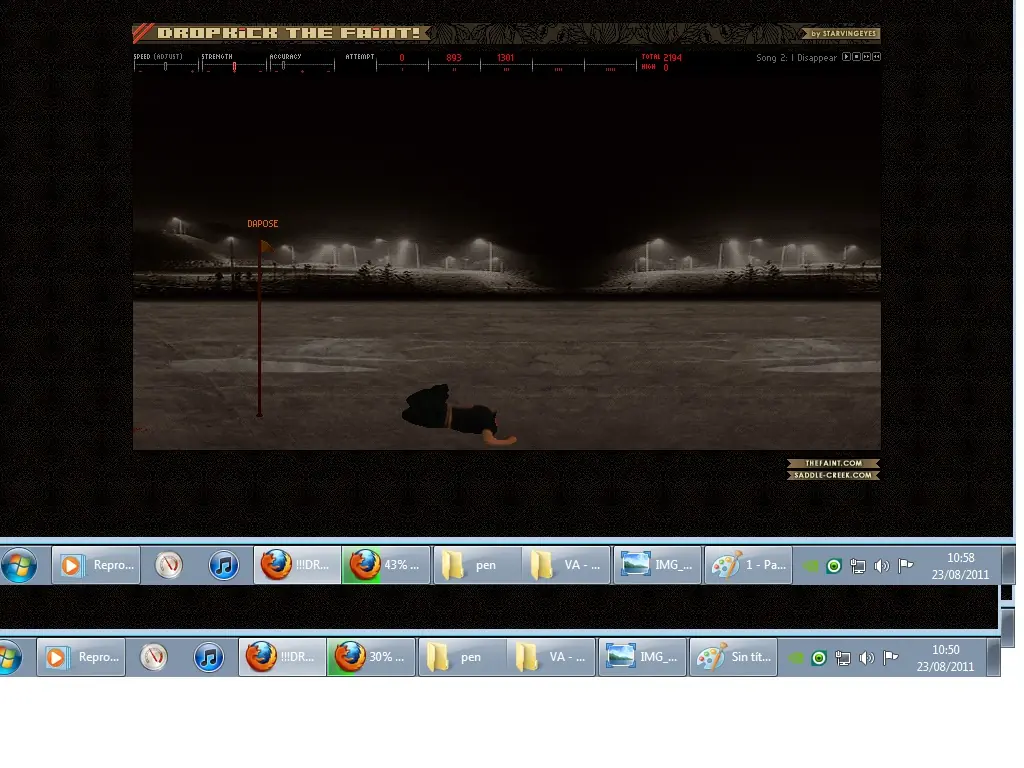Switch to Firefox '30% ...' download window
This screenshot has height=768, width=1024.
point(371,657)
